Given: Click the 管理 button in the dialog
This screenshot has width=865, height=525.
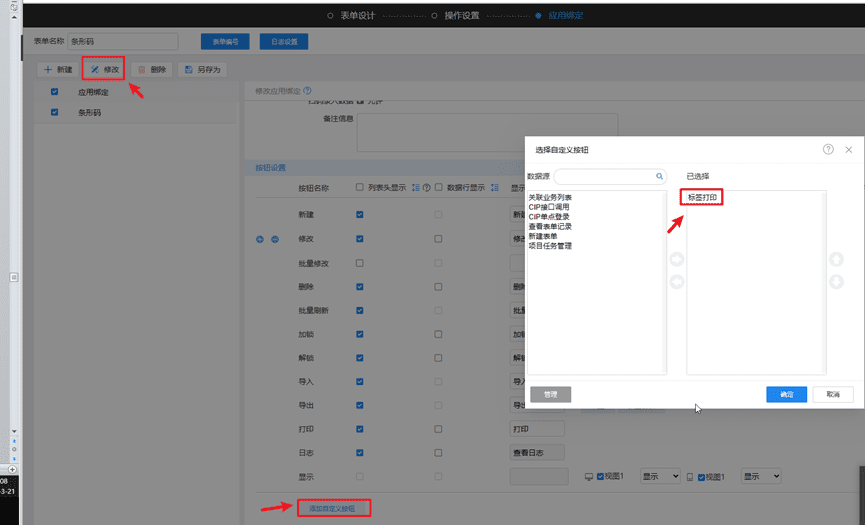Looking at the screenshot, I should click(551, 394).
